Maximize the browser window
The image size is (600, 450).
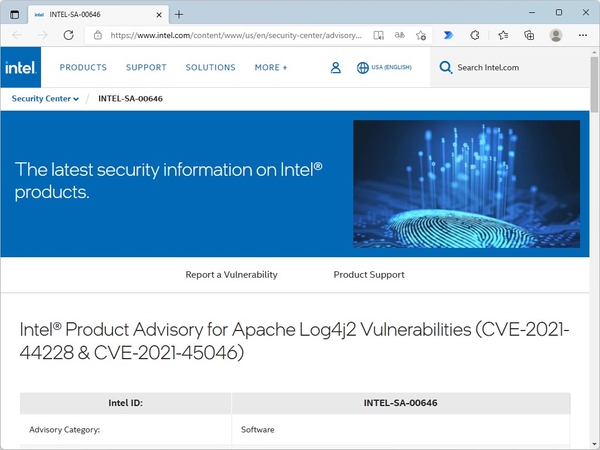click(x=559, y=13)
